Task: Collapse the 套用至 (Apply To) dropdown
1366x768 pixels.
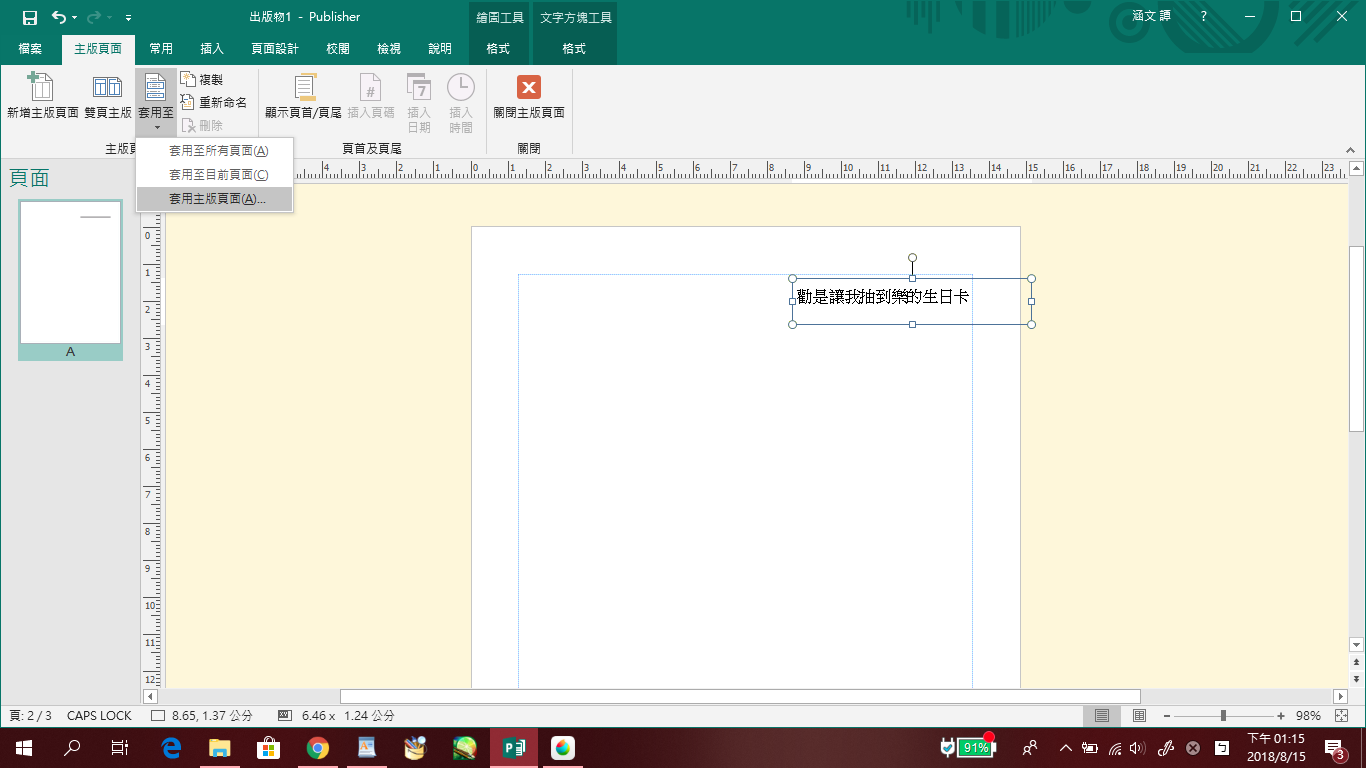Action: click(x=156, y=100)
